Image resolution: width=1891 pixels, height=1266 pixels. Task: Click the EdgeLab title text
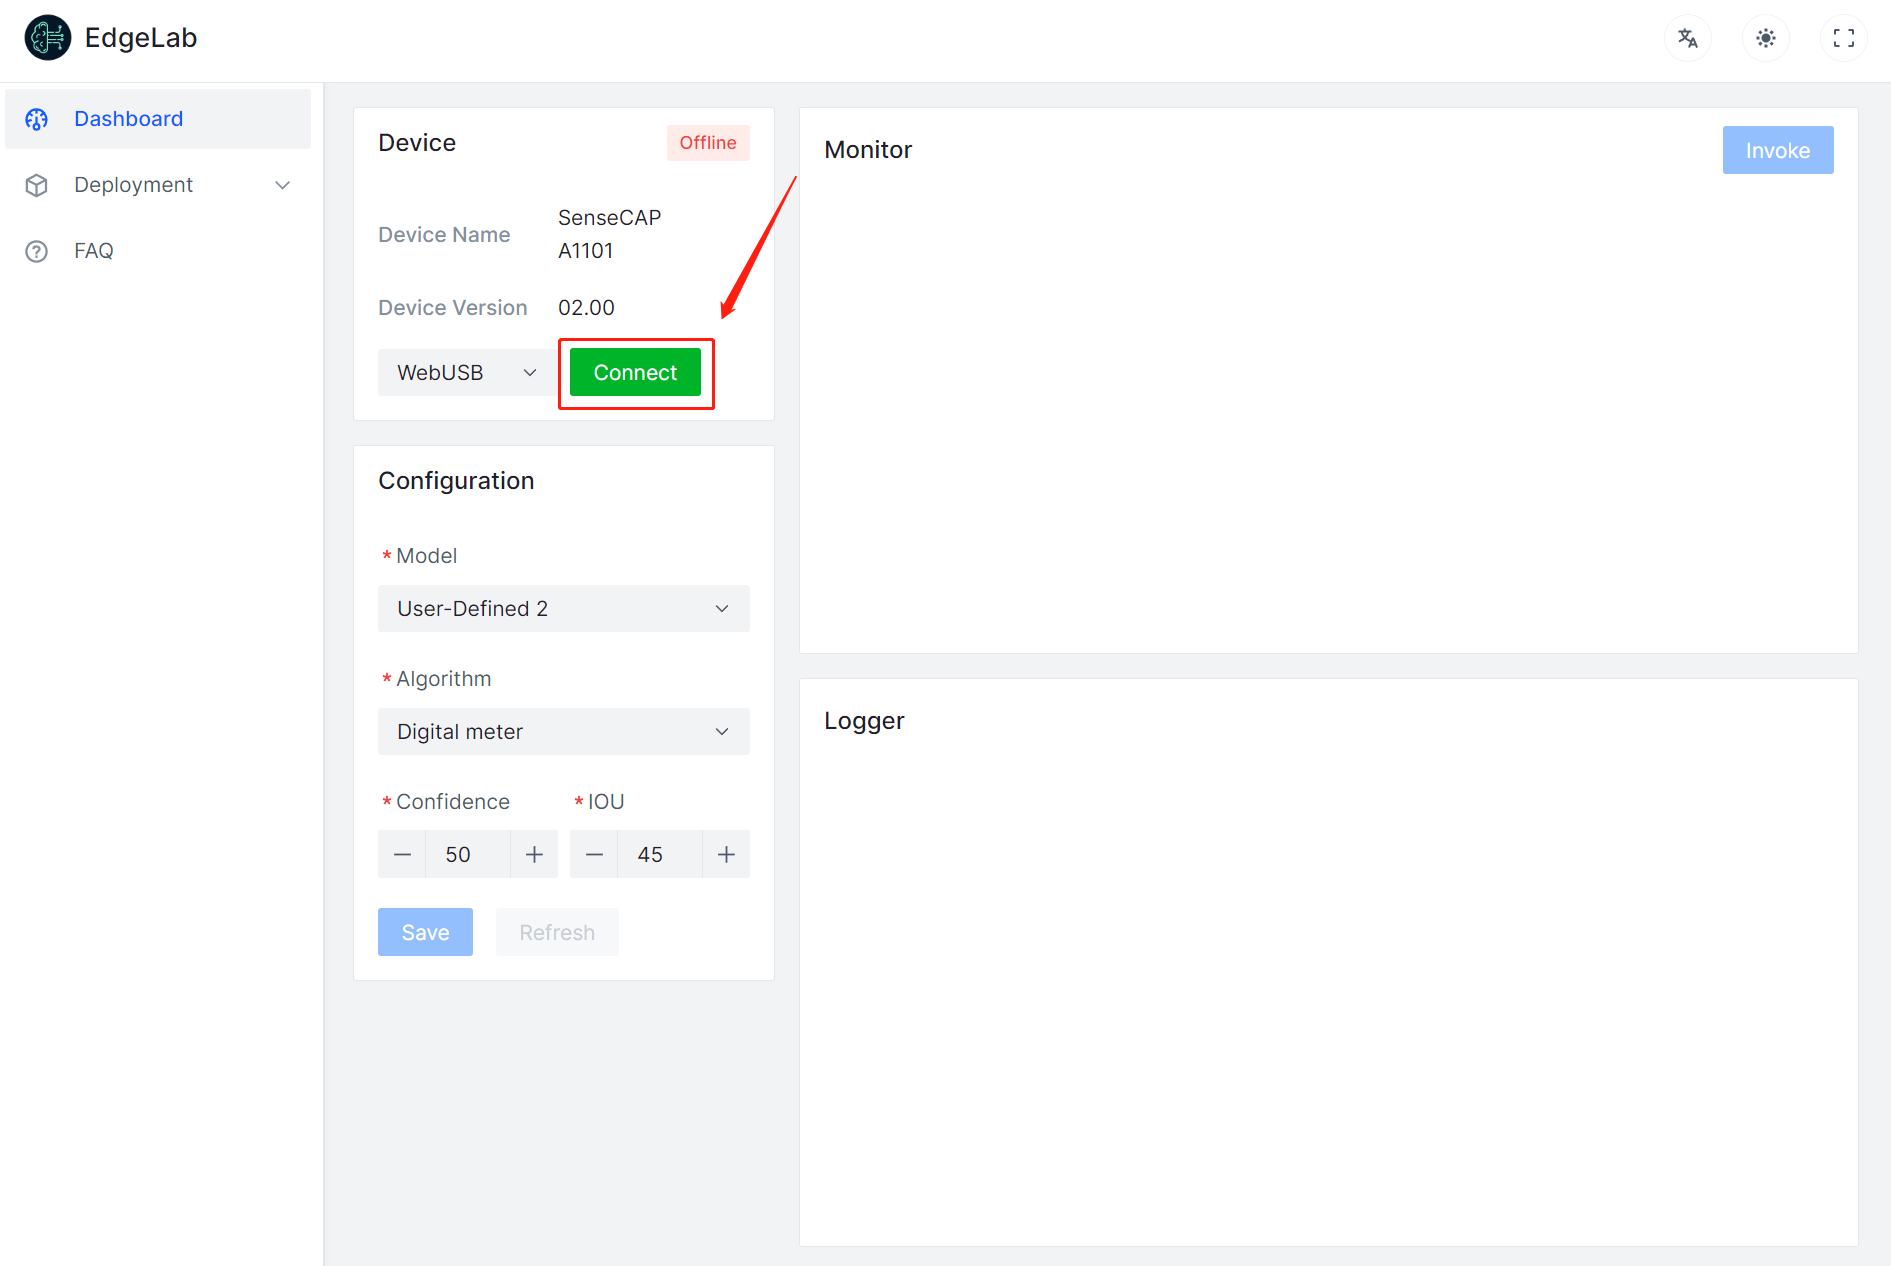(x=141, y=38)
